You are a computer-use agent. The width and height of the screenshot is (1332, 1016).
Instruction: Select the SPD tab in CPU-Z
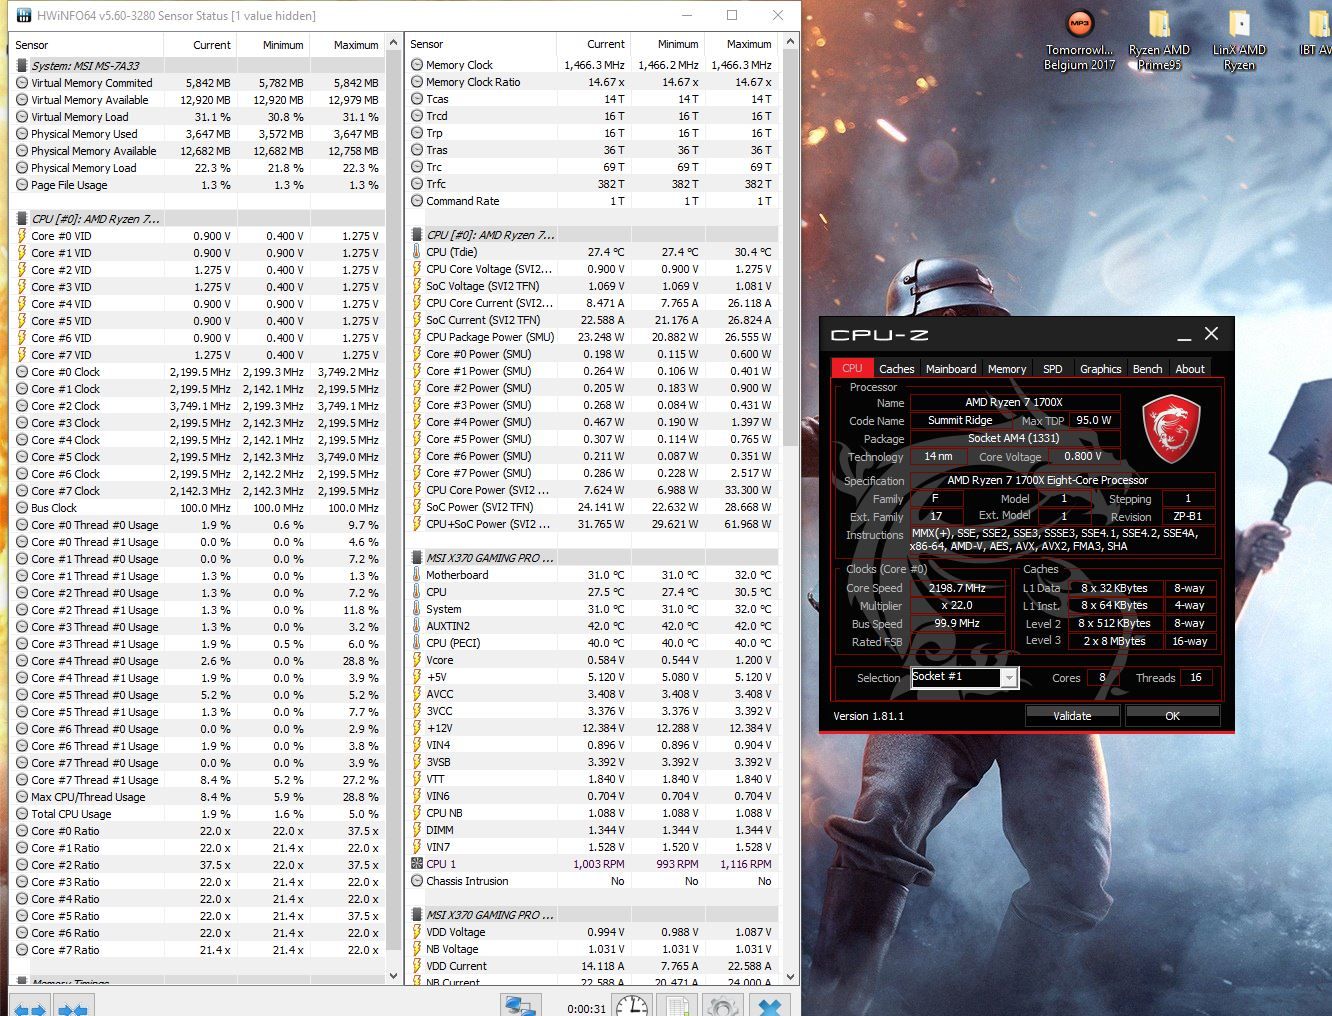pyautogui.click(x=1053, y=369)
